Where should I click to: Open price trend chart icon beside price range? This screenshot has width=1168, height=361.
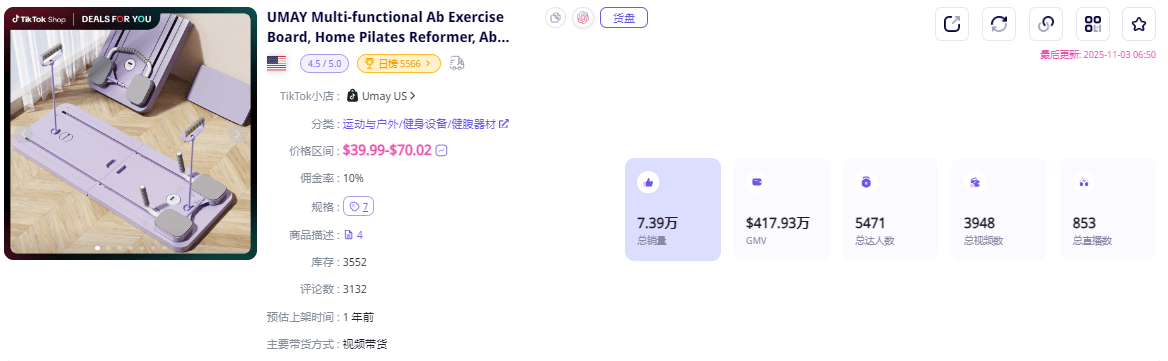[442, 150]
